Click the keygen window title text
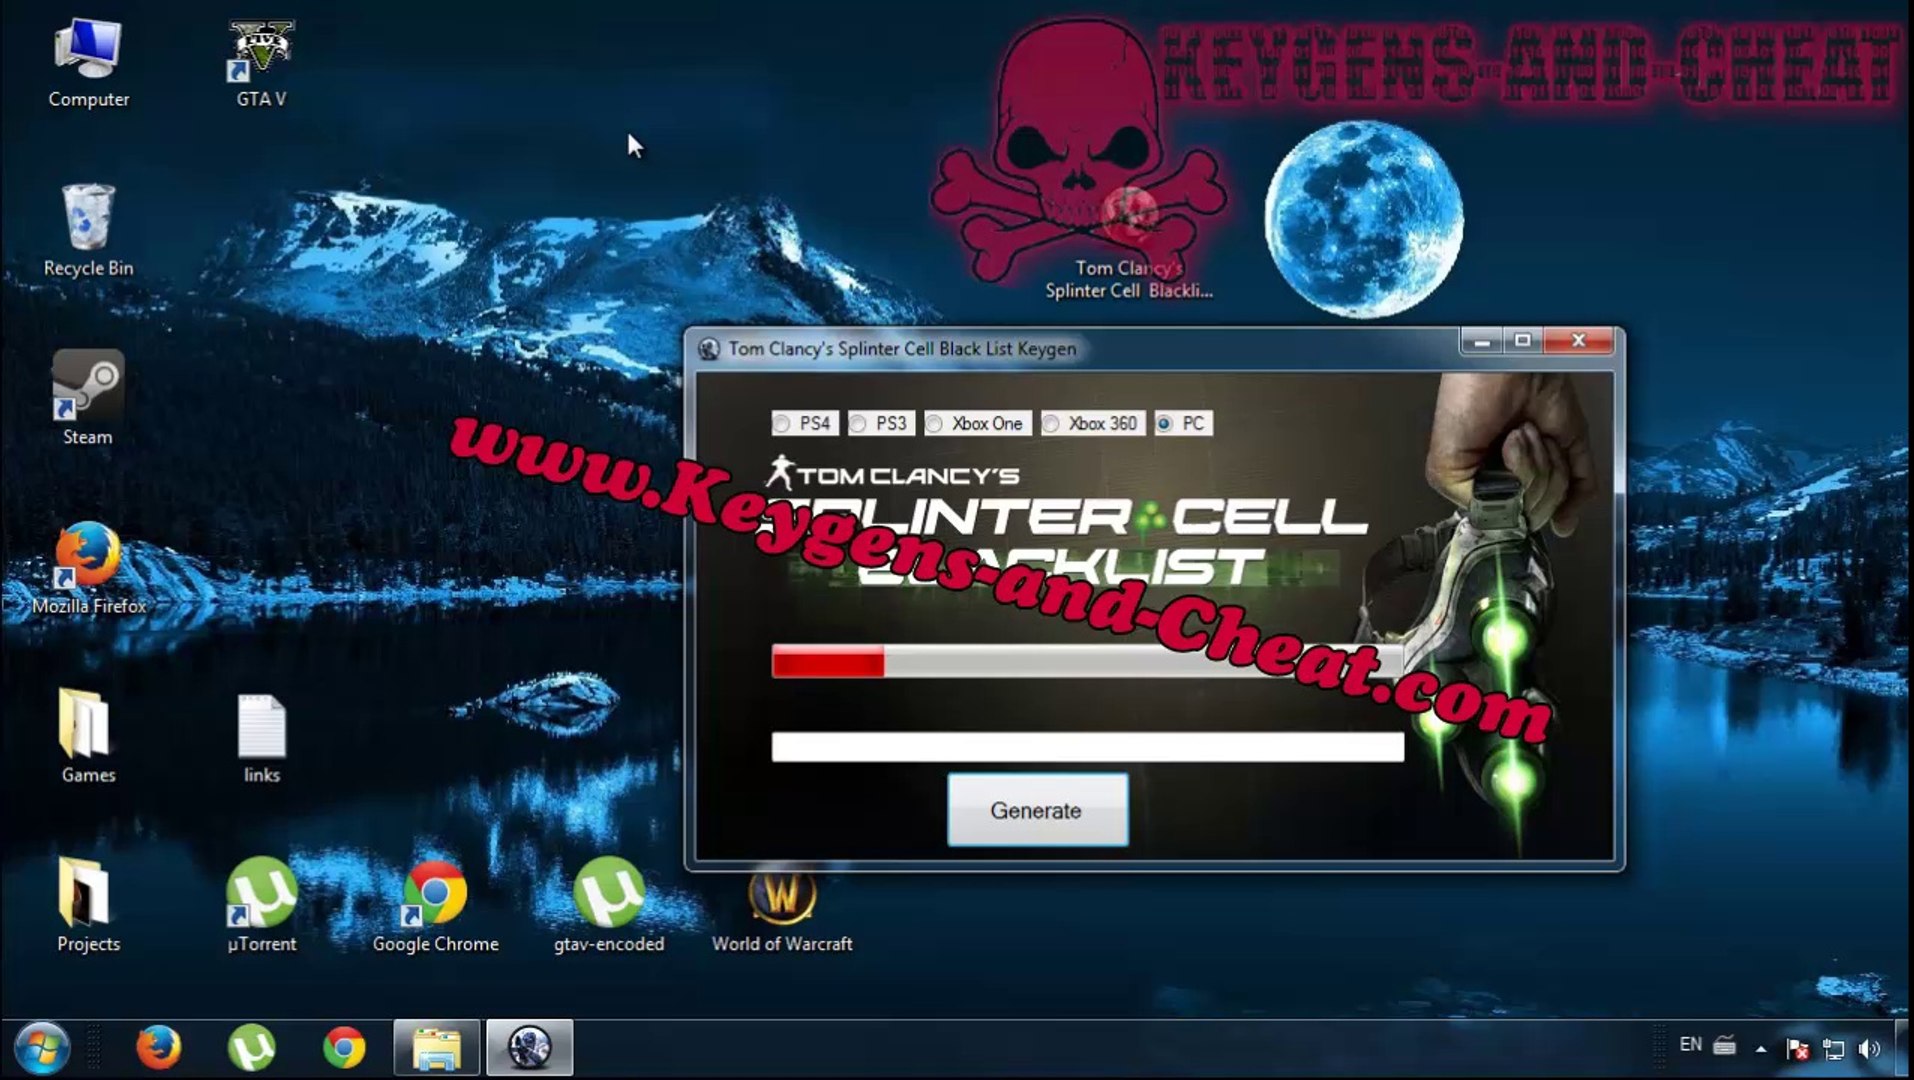The image size is (1914, 1080). click(902, 349)
